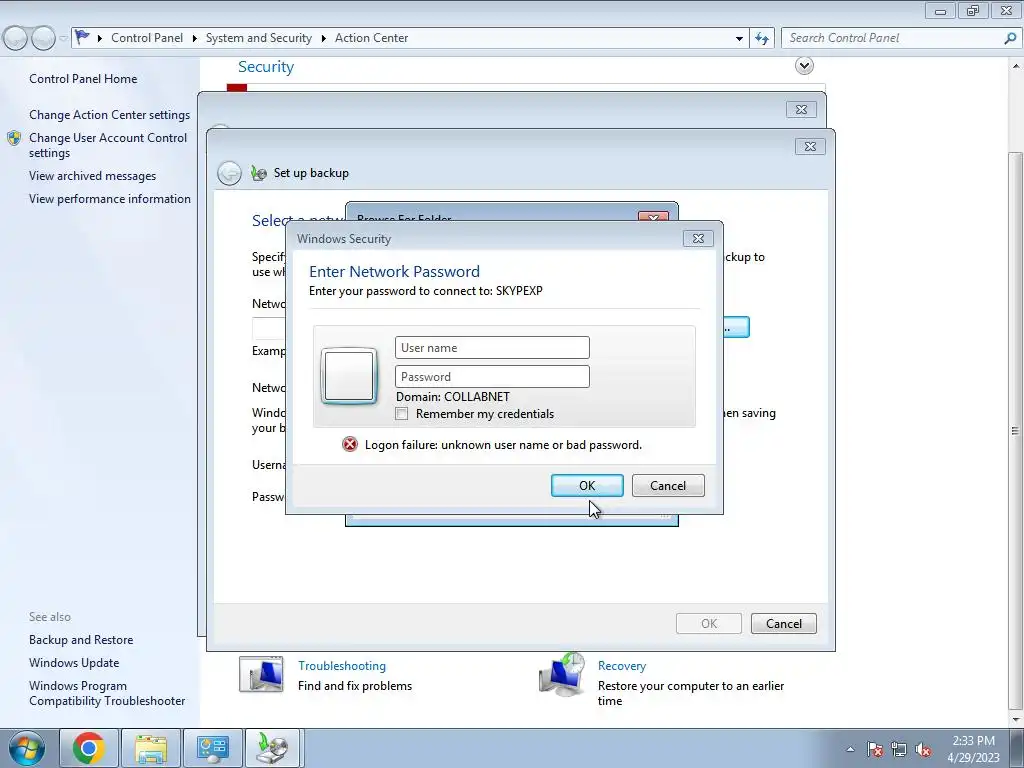1024x768 pixels.
Task: Click the Recovery computer icon
Action: point(562,675)
